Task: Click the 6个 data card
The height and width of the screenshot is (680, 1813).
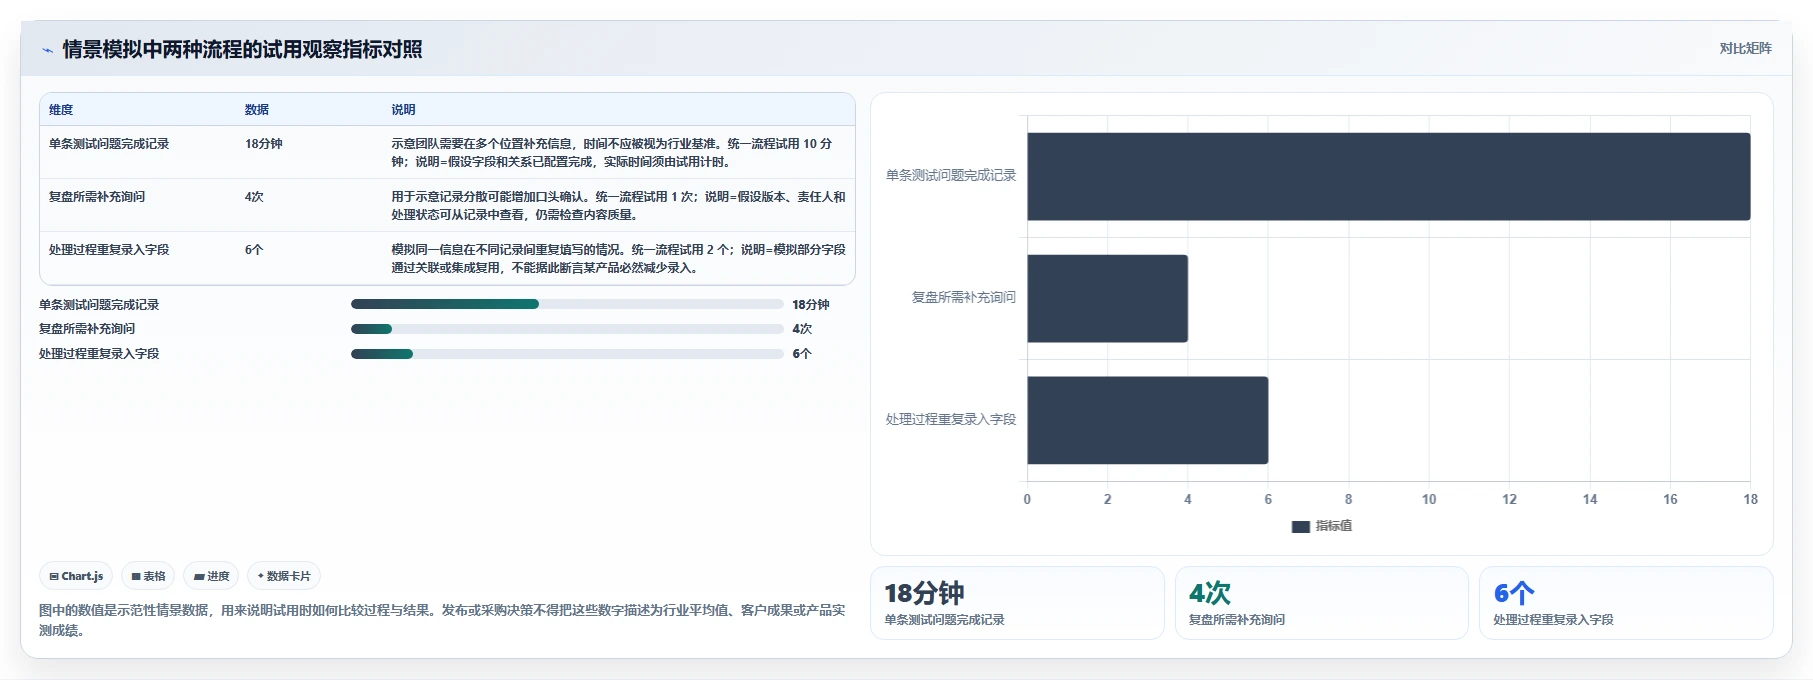Action: [x=1626, y=603]
